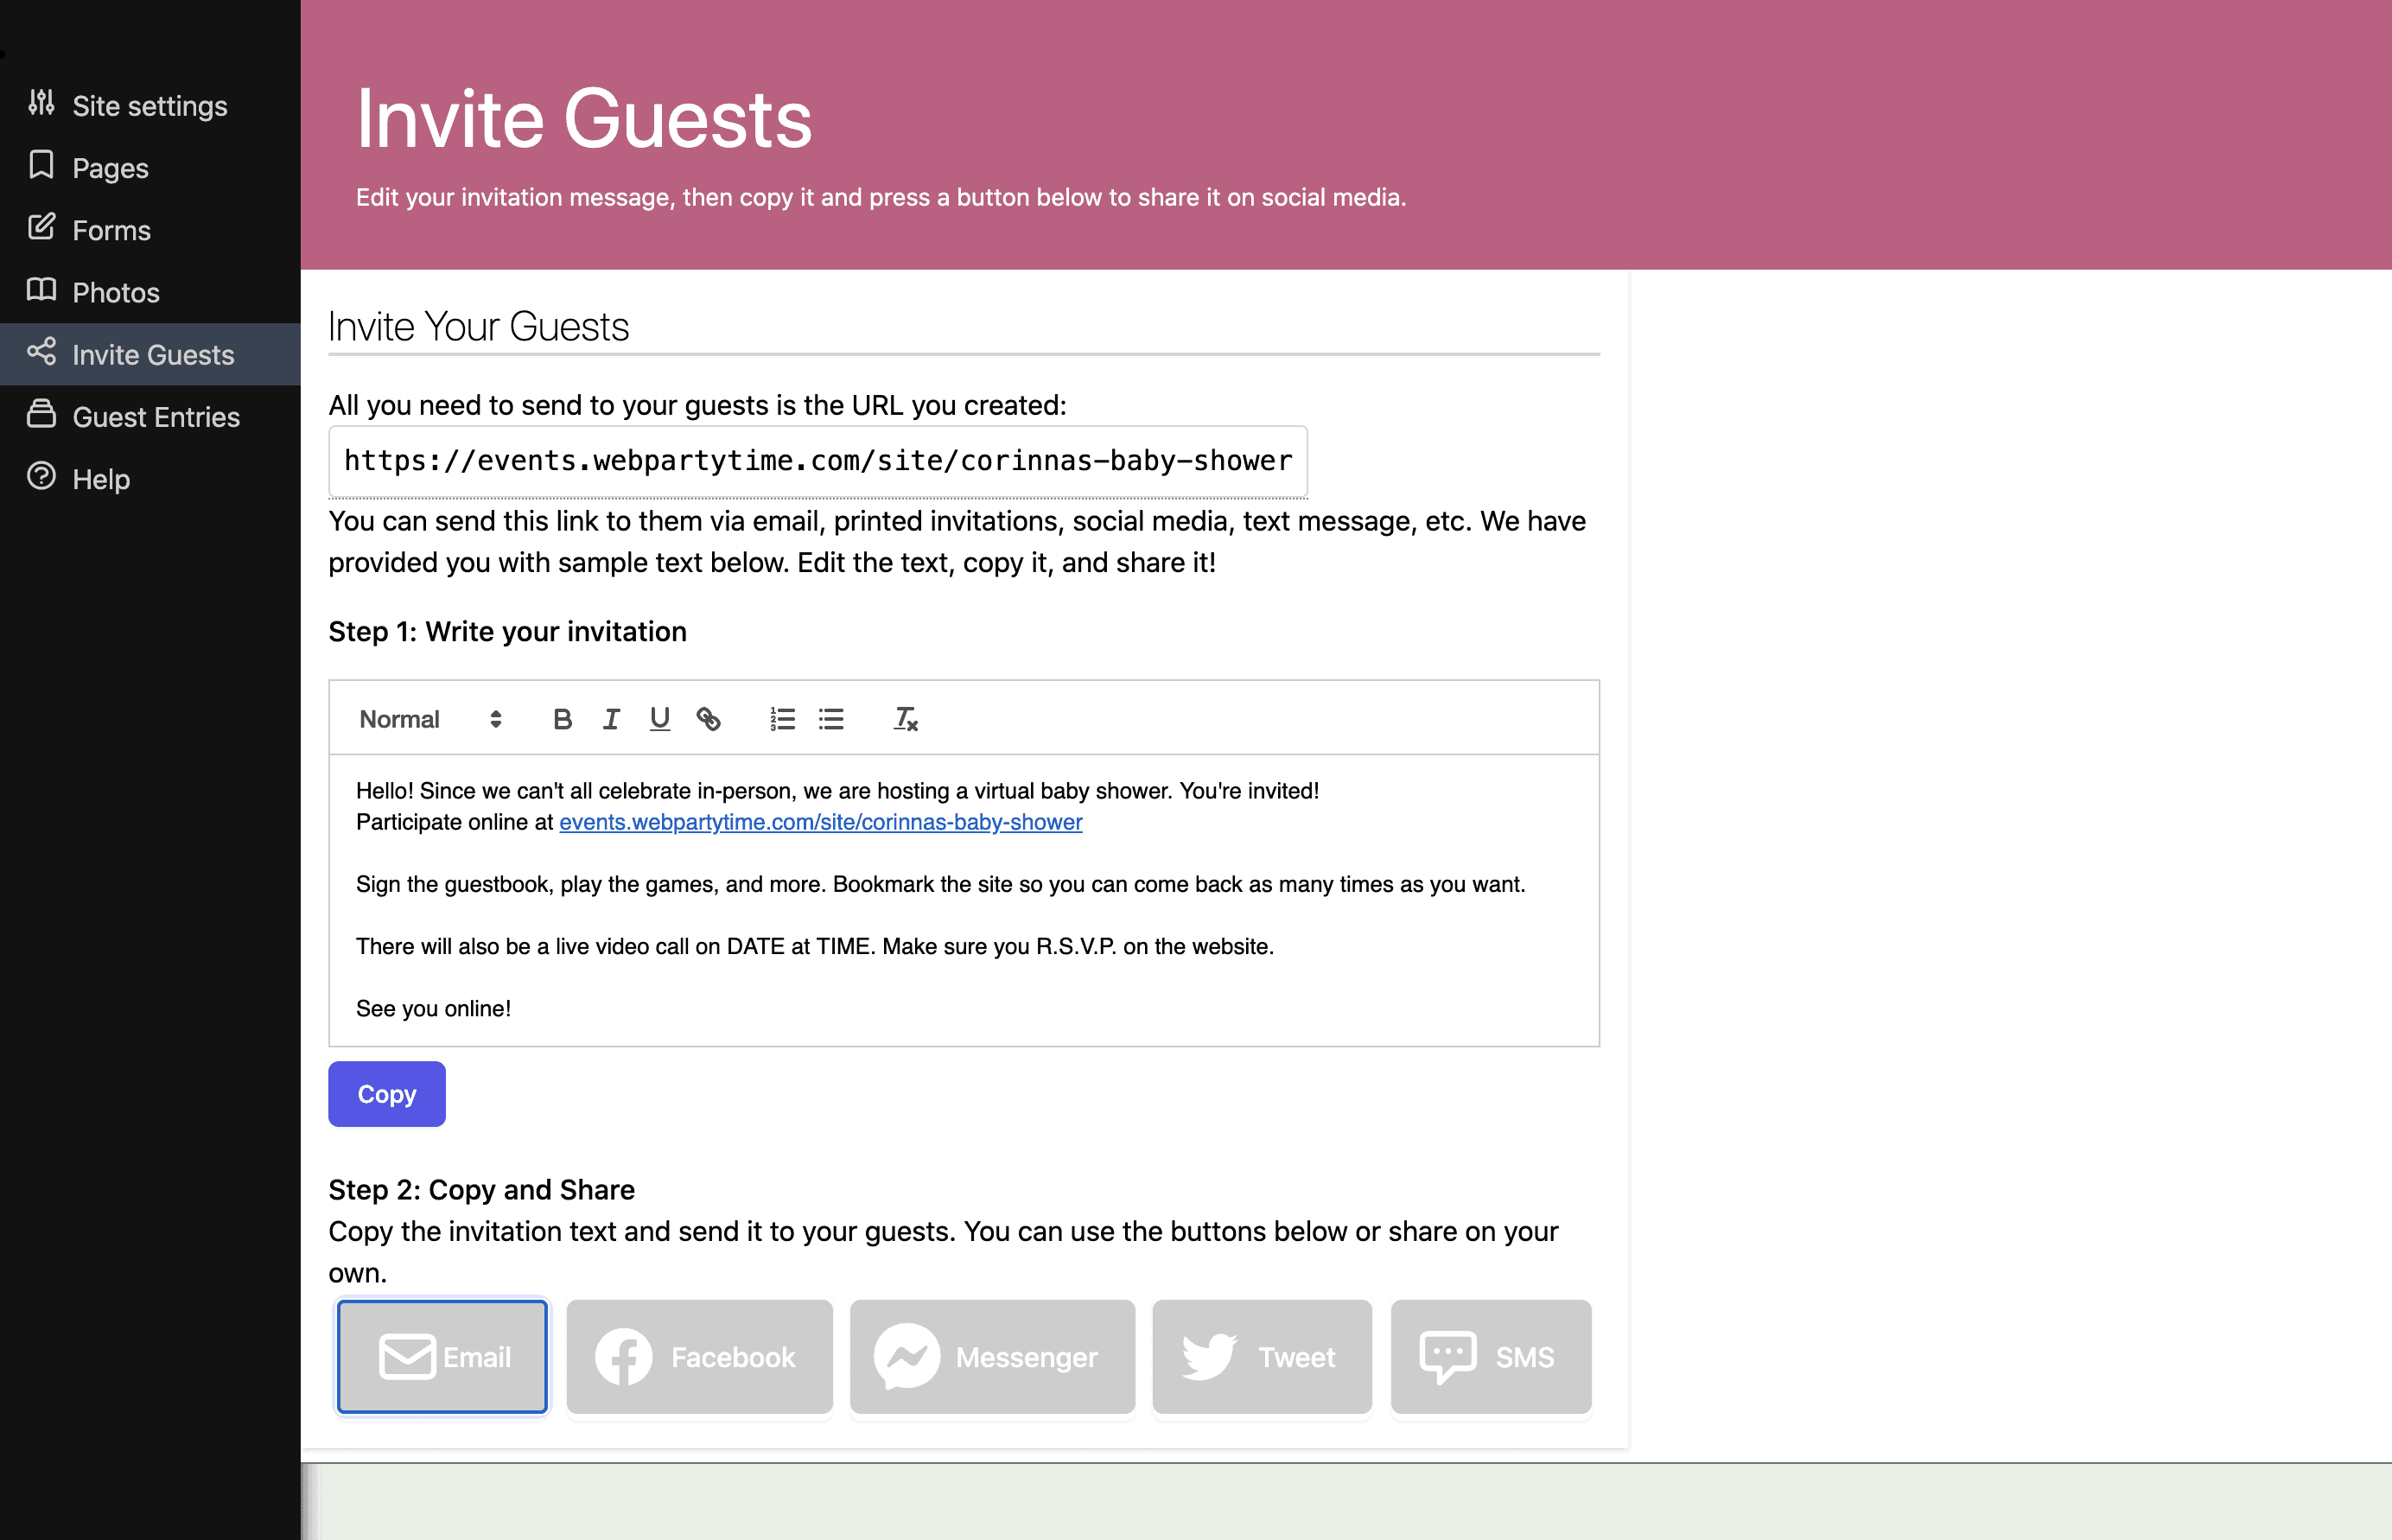The image size is (2392, 1540).
Task: Click the site URL text field
Action: [817, 460]
